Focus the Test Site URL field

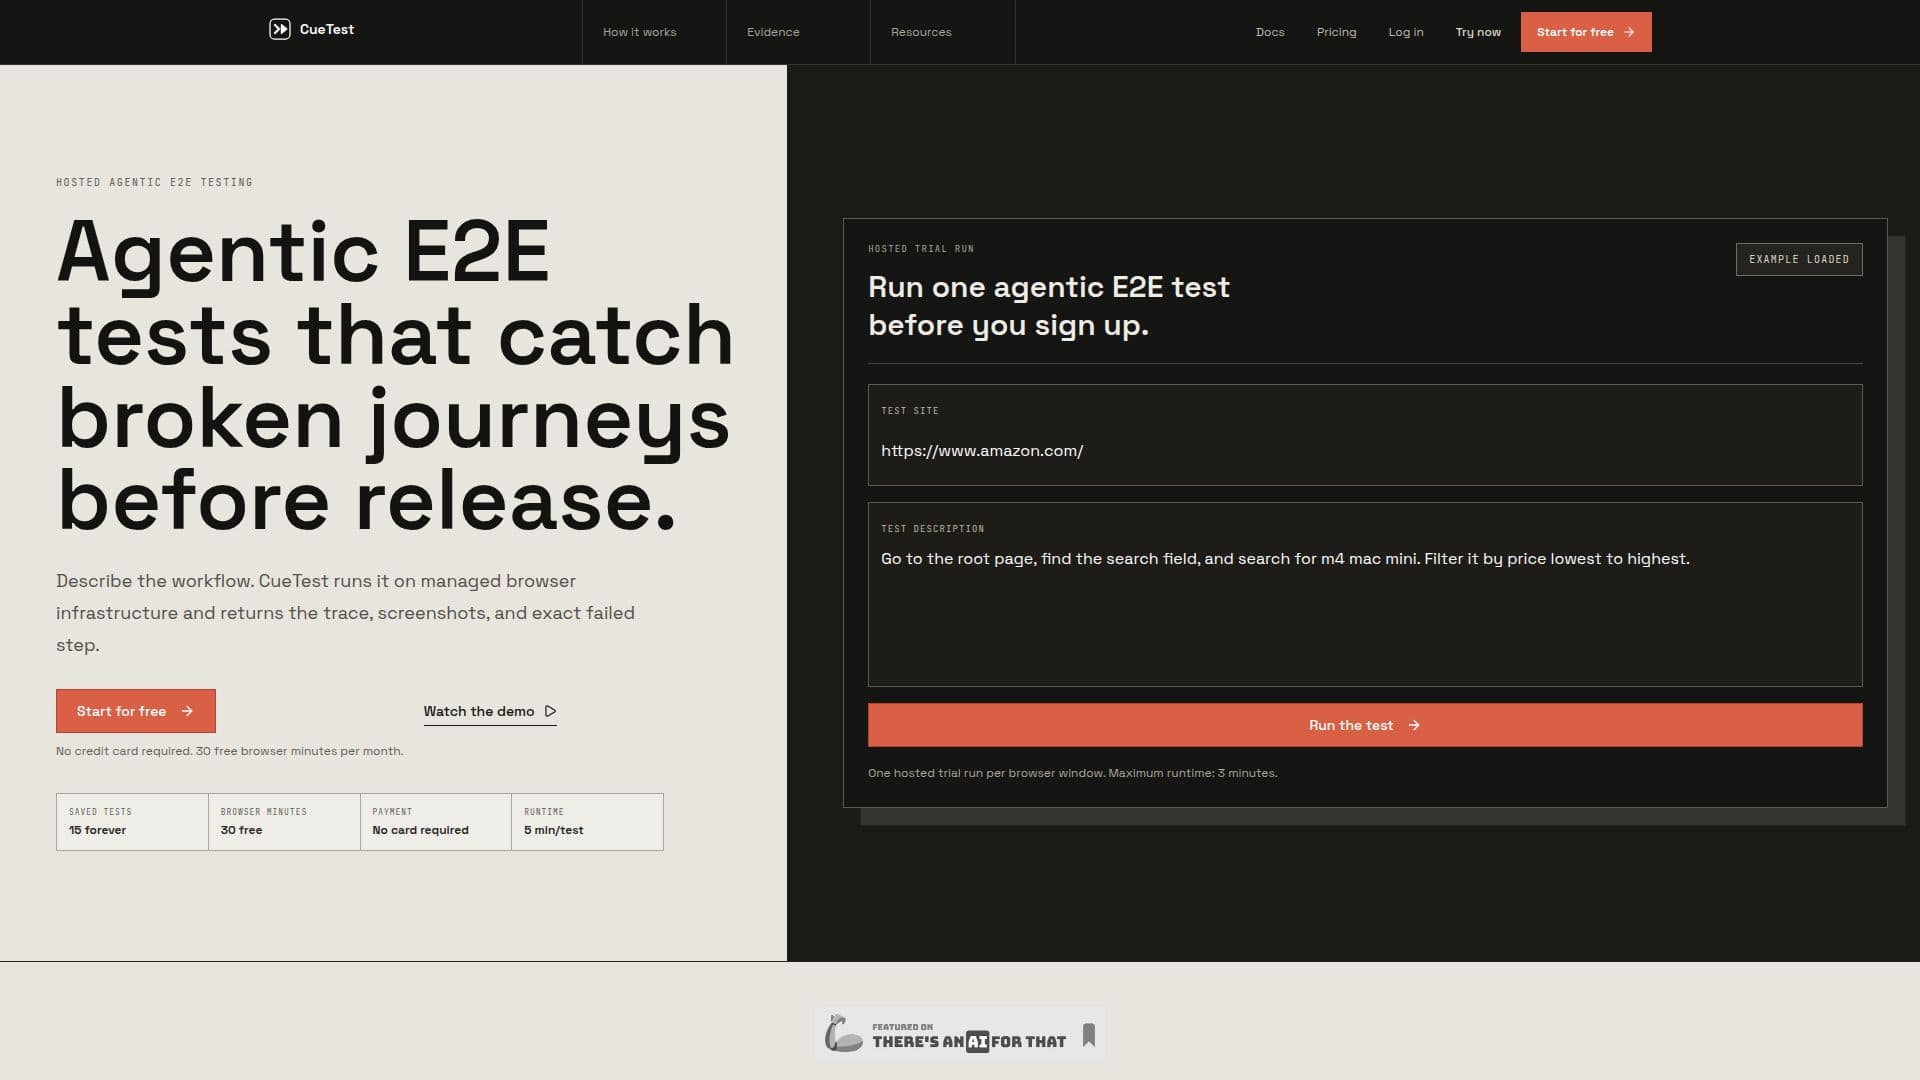pyautogui.click(x=1365, y=435)
